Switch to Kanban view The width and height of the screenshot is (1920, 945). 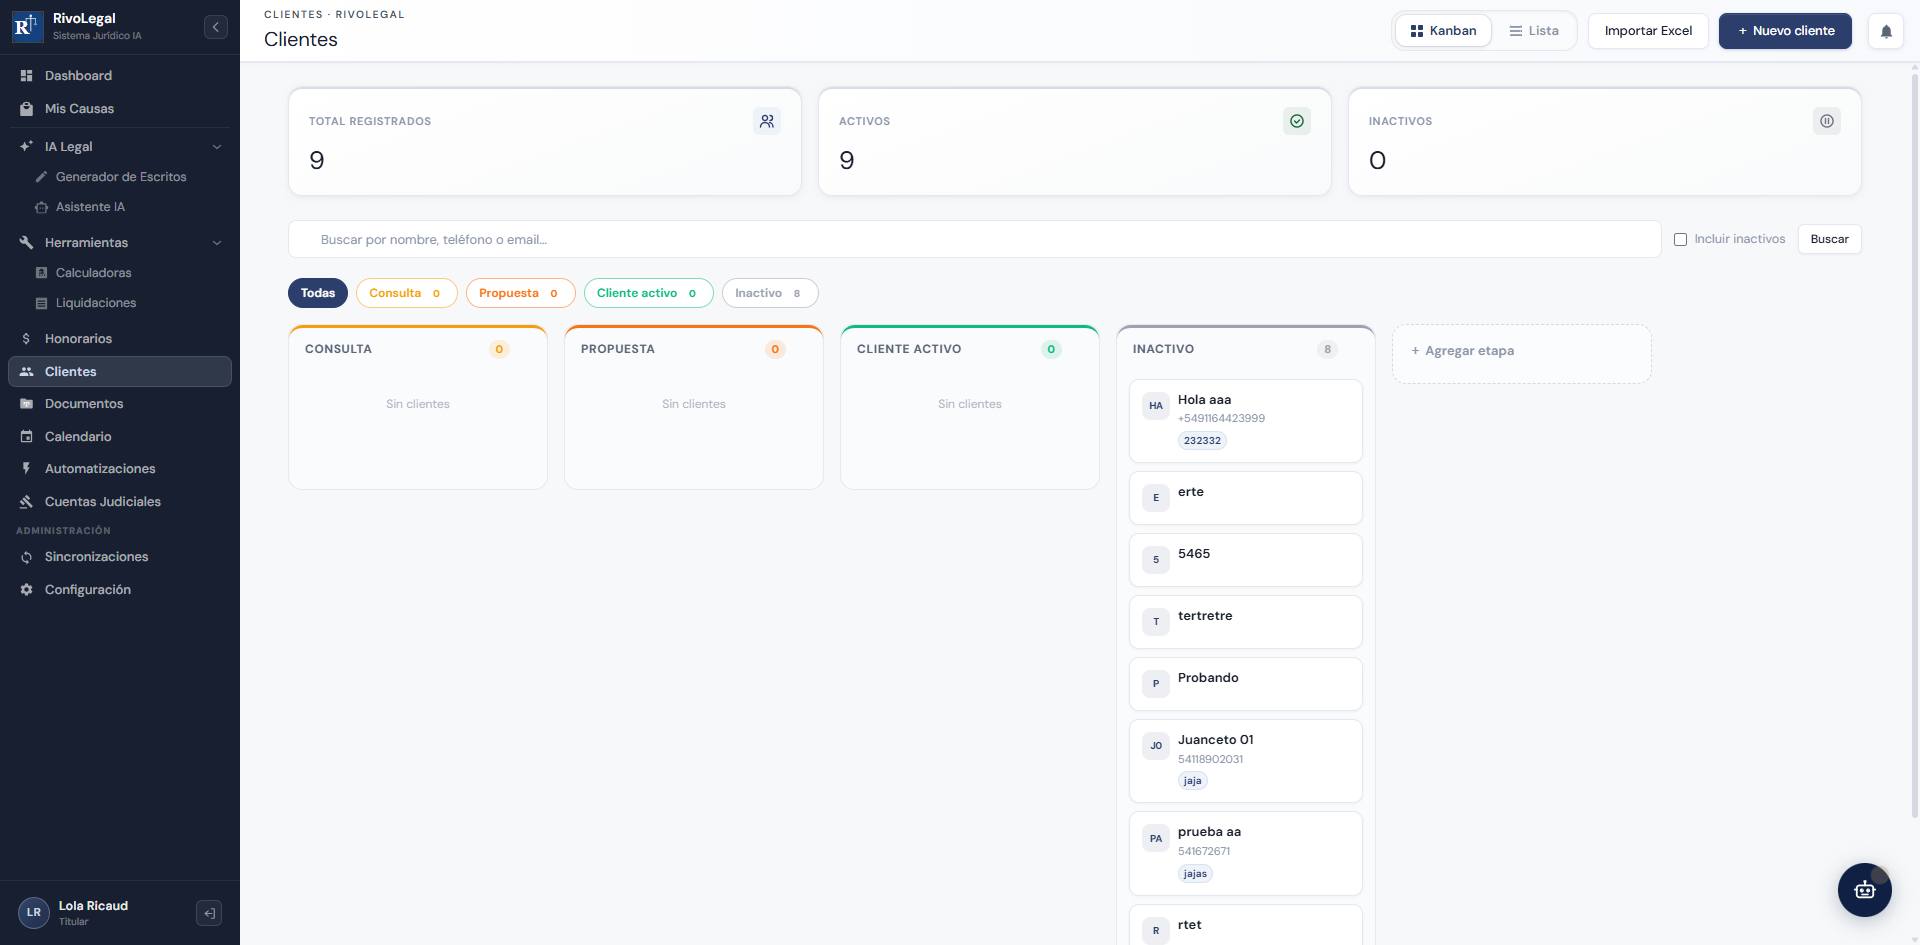(x=1443, y=31)
